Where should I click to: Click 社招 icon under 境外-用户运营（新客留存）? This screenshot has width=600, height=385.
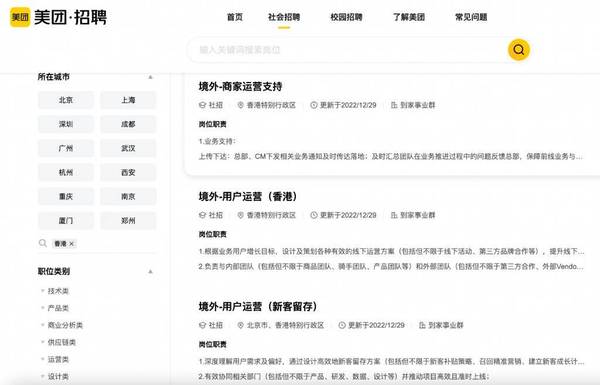pos(202,325)
